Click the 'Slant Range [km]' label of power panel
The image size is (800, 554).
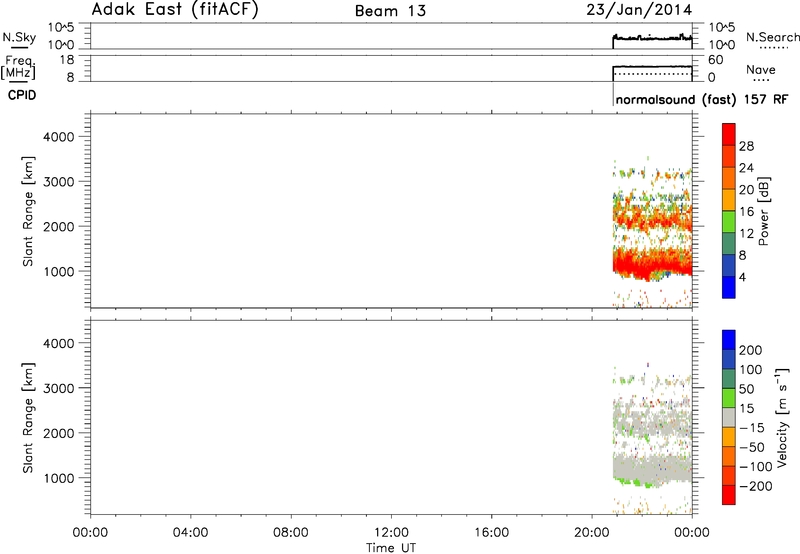[28, 211]
